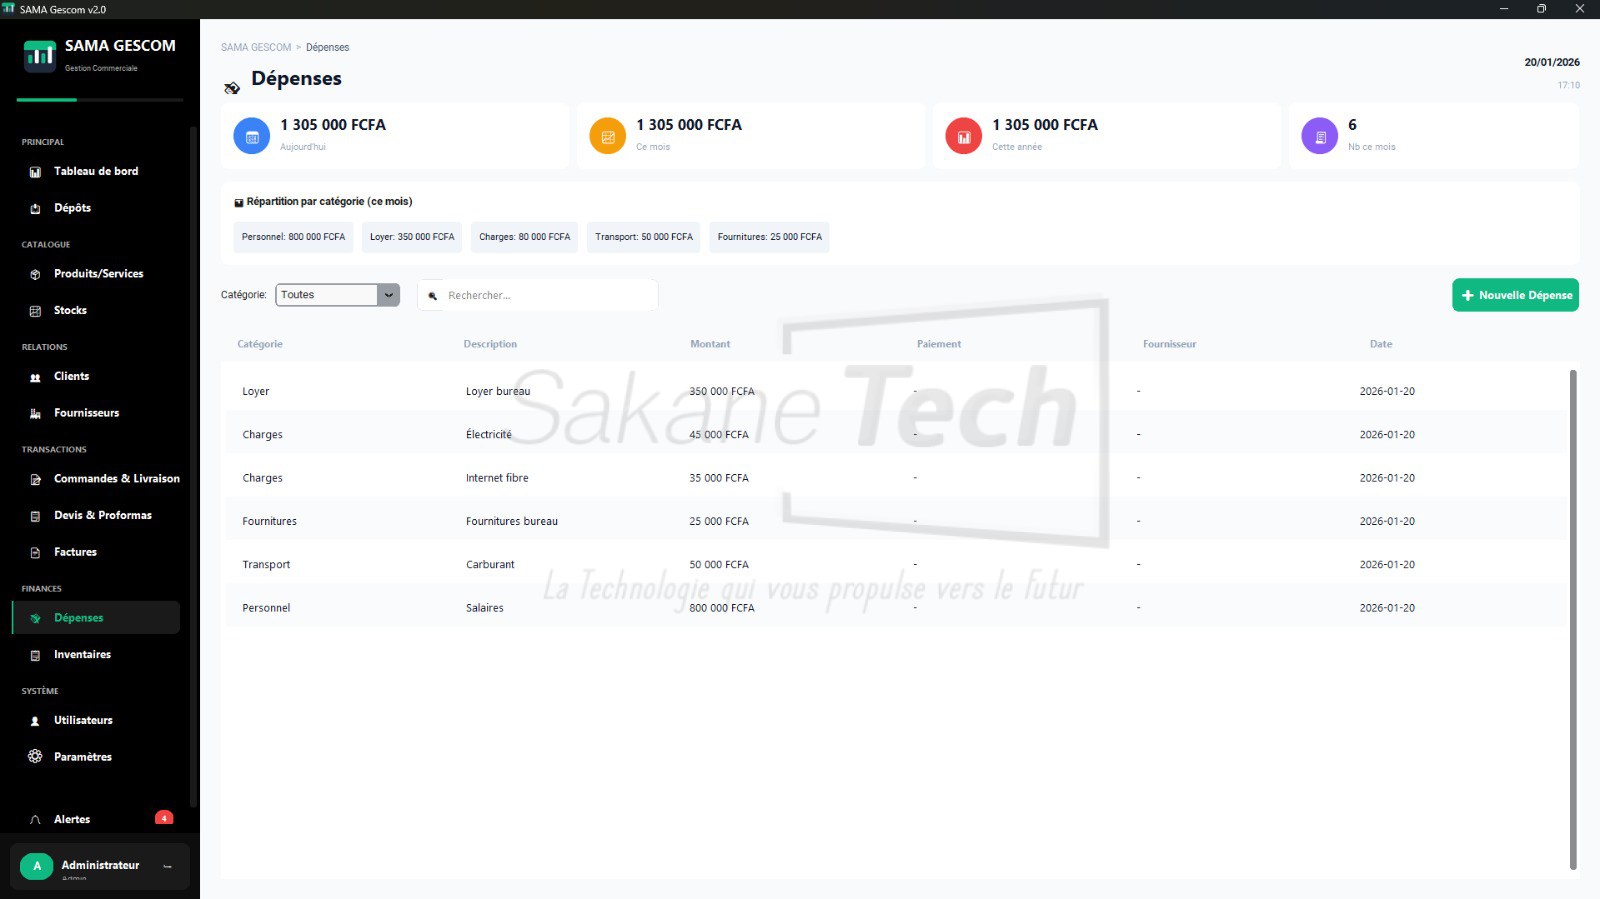This screenshot has height=899, width=1600.
Task: Click the red Cette année icon
Action: coord(964,136)
